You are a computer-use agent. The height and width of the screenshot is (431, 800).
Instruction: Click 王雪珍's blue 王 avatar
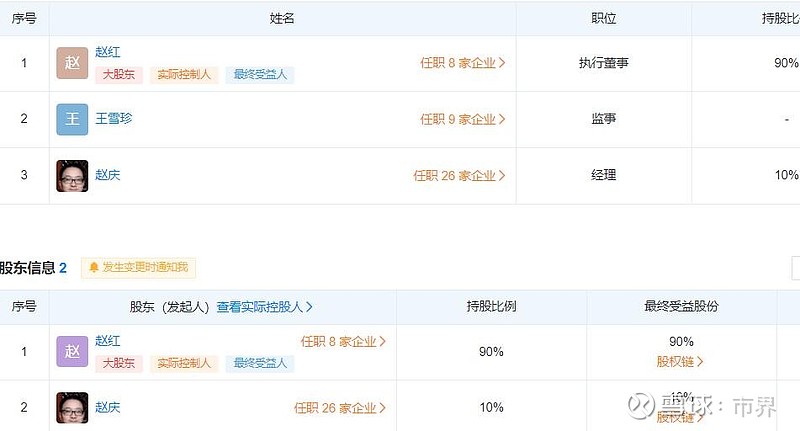tap(72, 119)
